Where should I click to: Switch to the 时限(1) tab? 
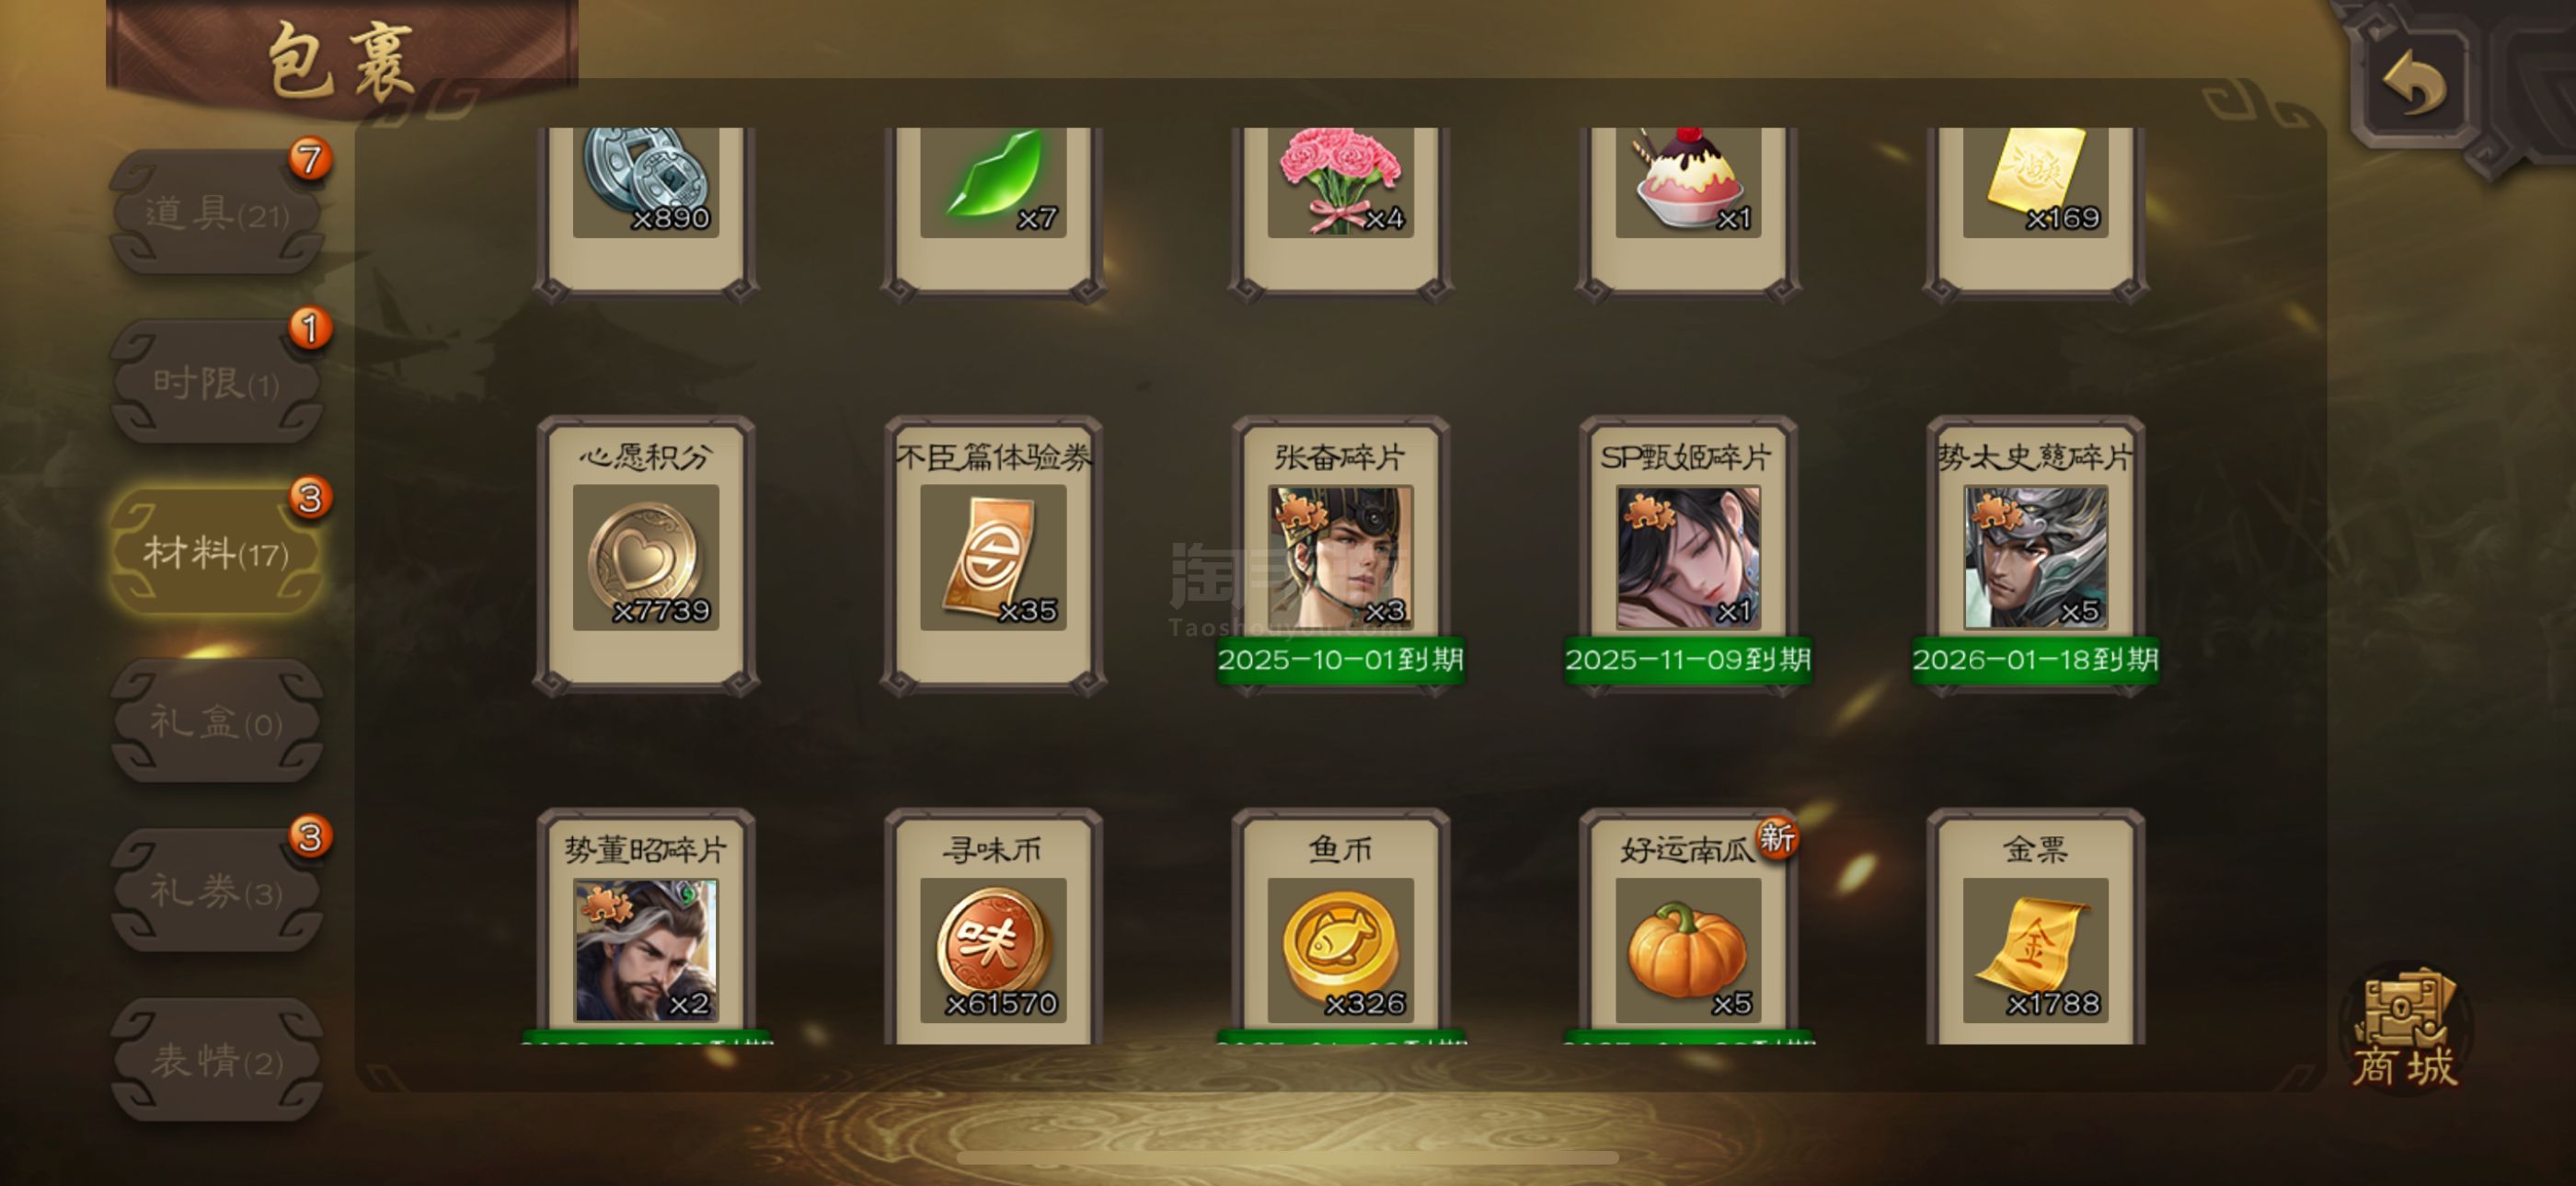(x=216, y=382)
